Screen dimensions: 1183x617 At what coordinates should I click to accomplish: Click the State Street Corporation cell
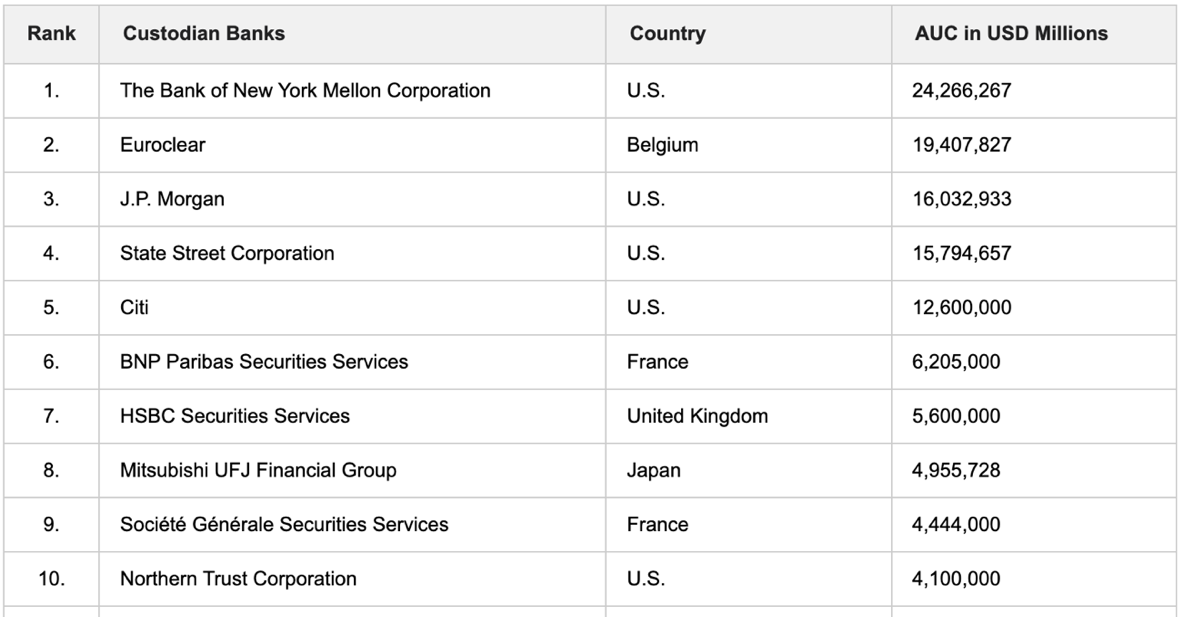pos(352,253)
